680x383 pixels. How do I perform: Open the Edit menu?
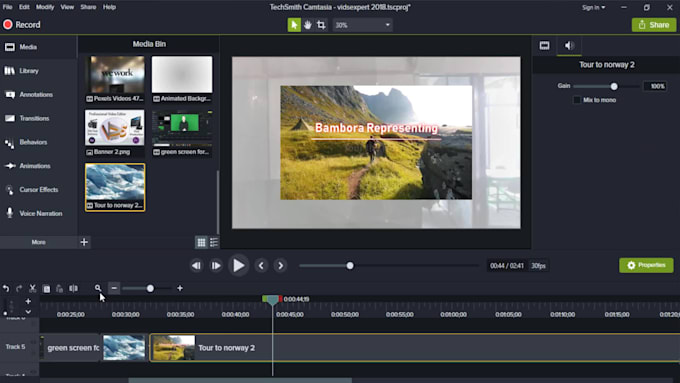click(x=24, y=7)
